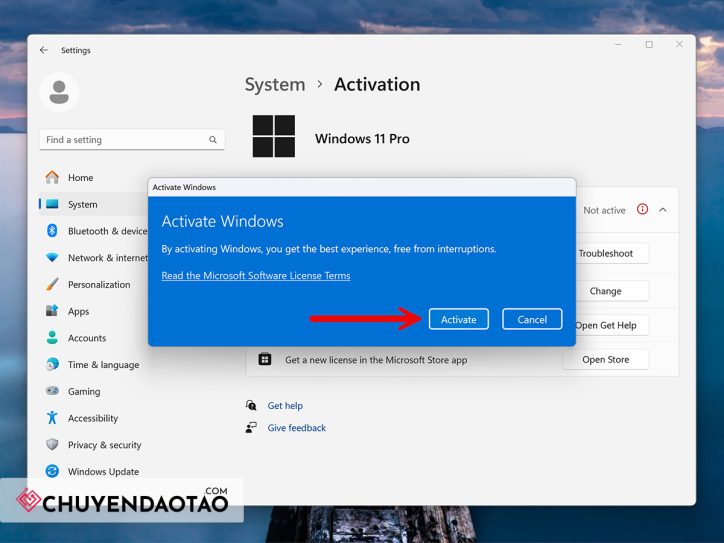Click System in the breadcrumb
724x543 pixels.
[x=275, y=84]
